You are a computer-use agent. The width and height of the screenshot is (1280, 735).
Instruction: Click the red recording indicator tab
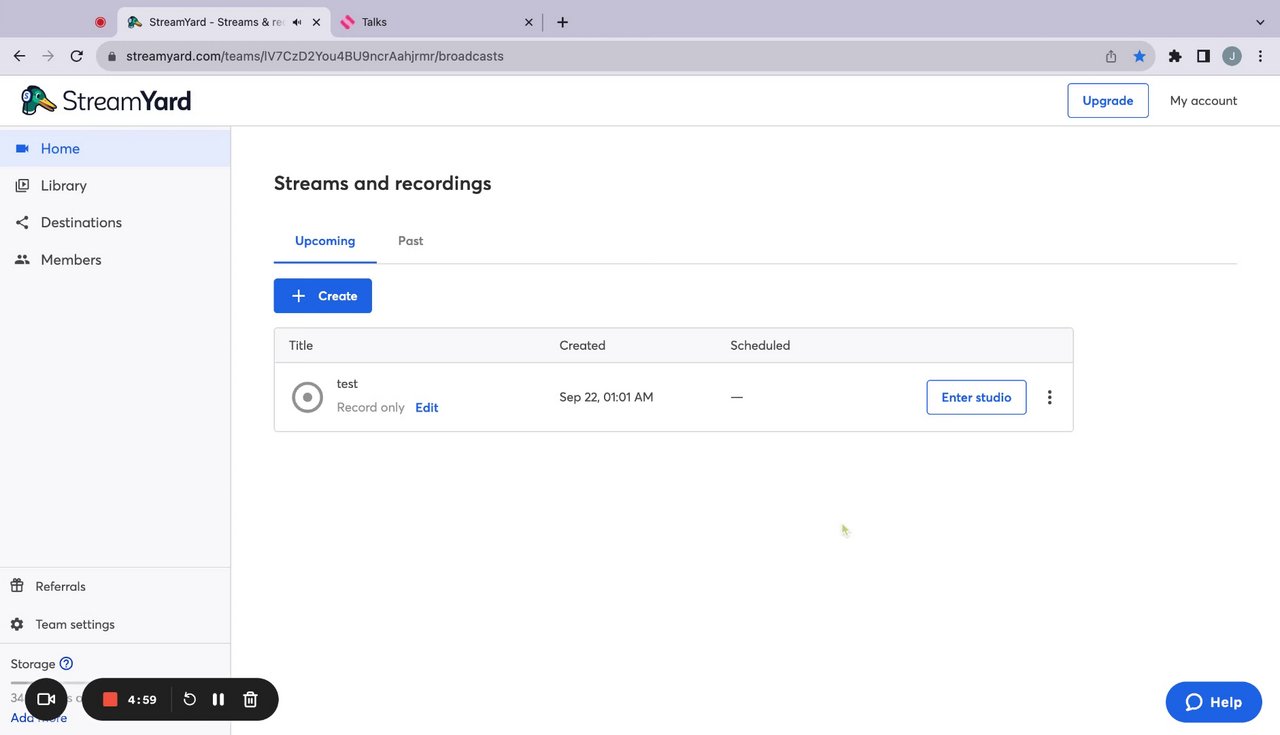(100, 22)
